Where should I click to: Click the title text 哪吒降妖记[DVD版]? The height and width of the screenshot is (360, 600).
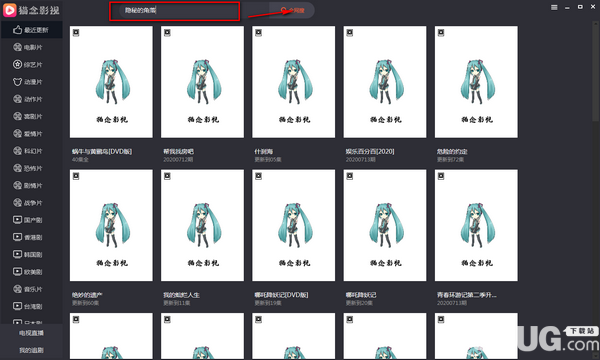coord(281,295)
